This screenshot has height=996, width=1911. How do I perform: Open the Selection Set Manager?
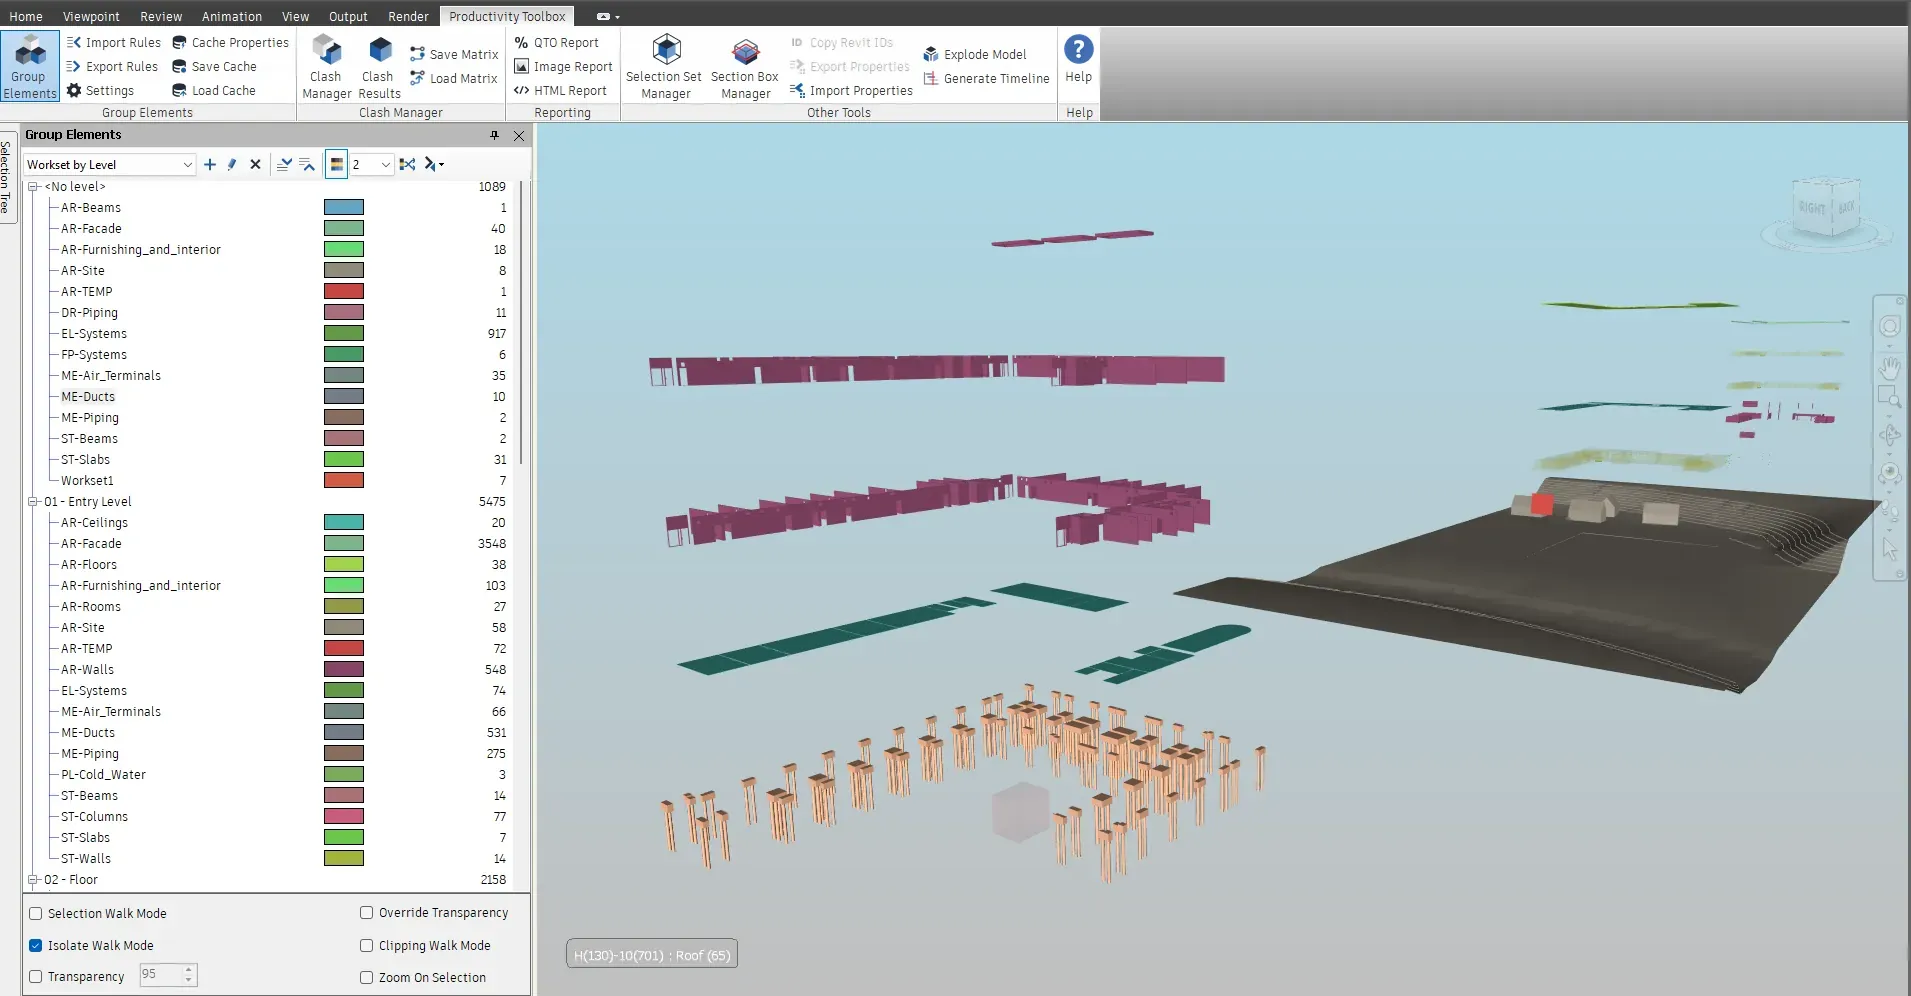pos(664,66)
